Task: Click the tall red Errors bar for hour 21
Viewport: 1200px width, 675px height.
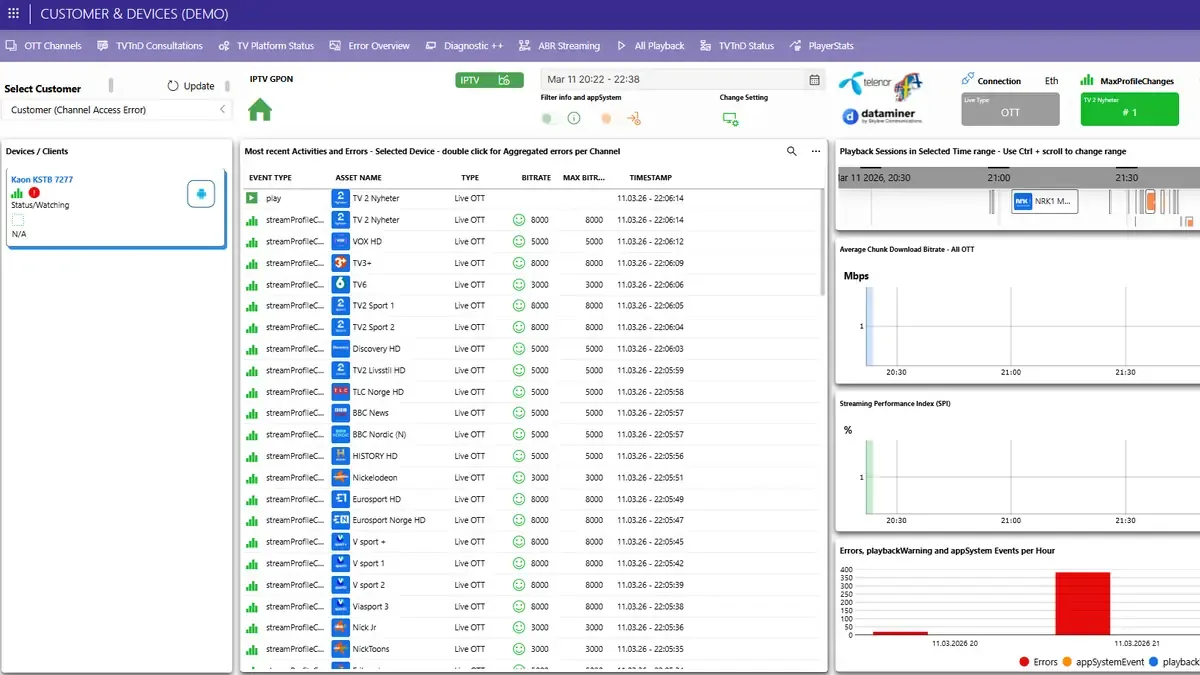Action: [x=1082, y=603]
